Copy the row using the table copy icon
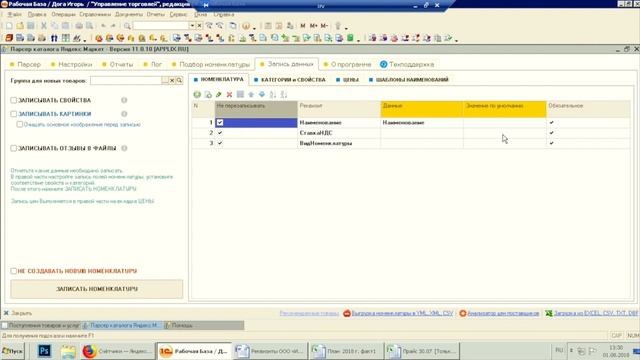The width and height of the screenshot is (640, 360). (208, 95)
